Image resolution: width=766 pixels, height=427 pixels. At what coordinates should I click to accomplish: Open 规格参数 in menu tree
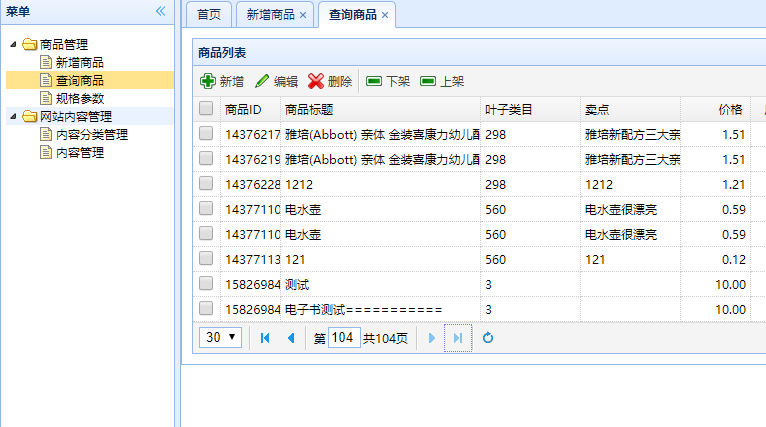80,99
